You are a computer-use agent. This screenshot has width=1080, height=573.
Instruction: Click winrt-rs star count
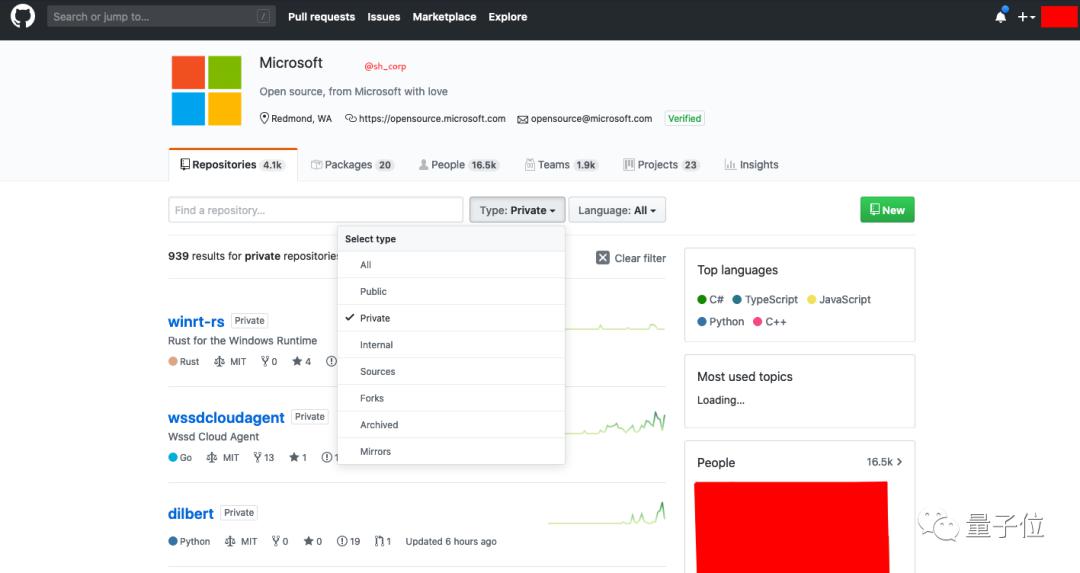(x=302, y=362)
